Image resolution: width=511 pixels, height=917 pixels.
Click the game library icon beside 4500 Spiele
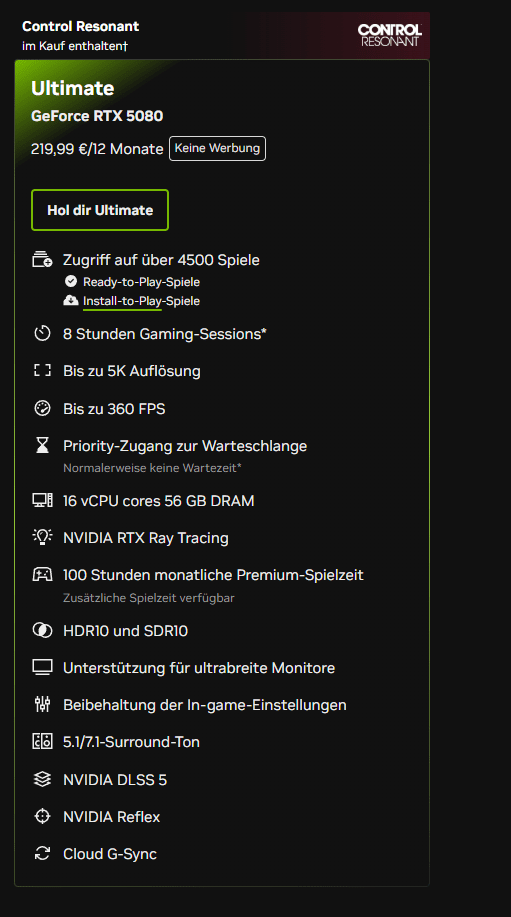42,259
